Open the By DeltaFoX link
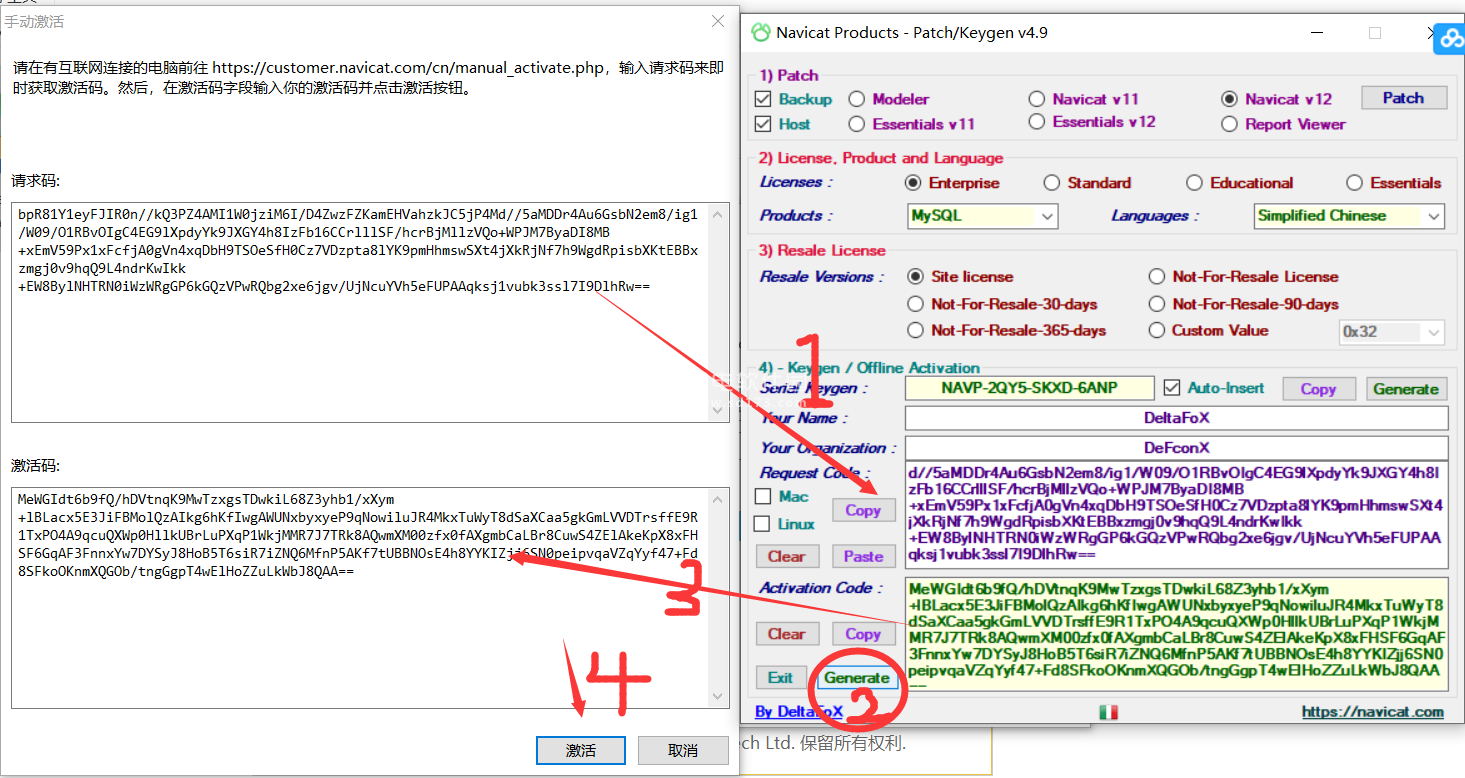Image resolution: width=1465 pixels, height=778 pixels. tap(799, 712)
